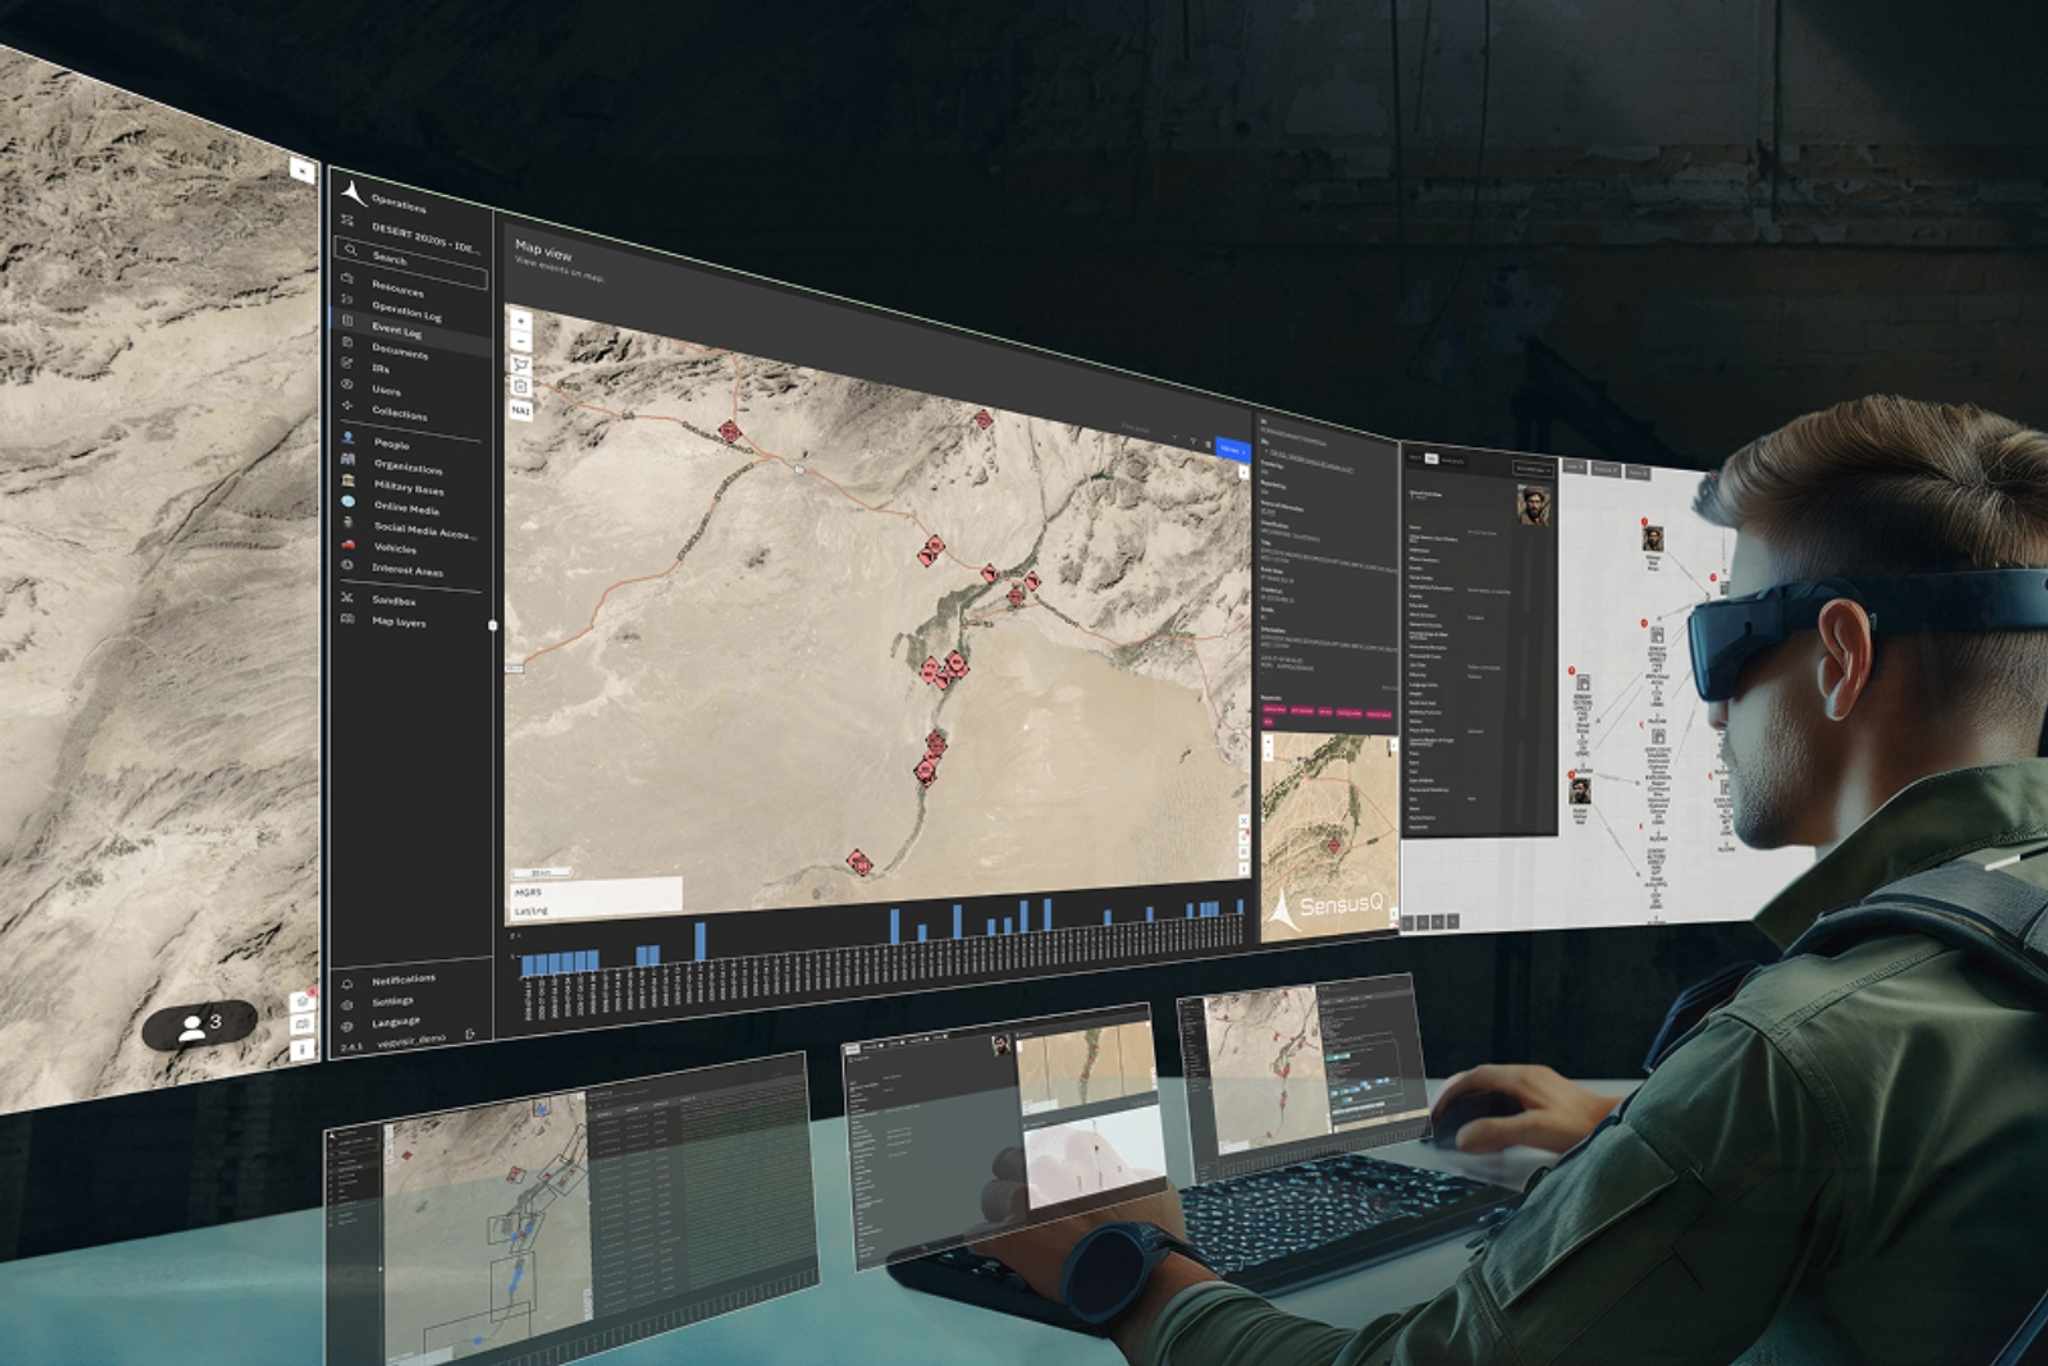This screenshot has height=1366, width=2048.
Task: Click the logout icon beside vegvisir_demo
Action: pyautogui.click(x=470, y=1034)
